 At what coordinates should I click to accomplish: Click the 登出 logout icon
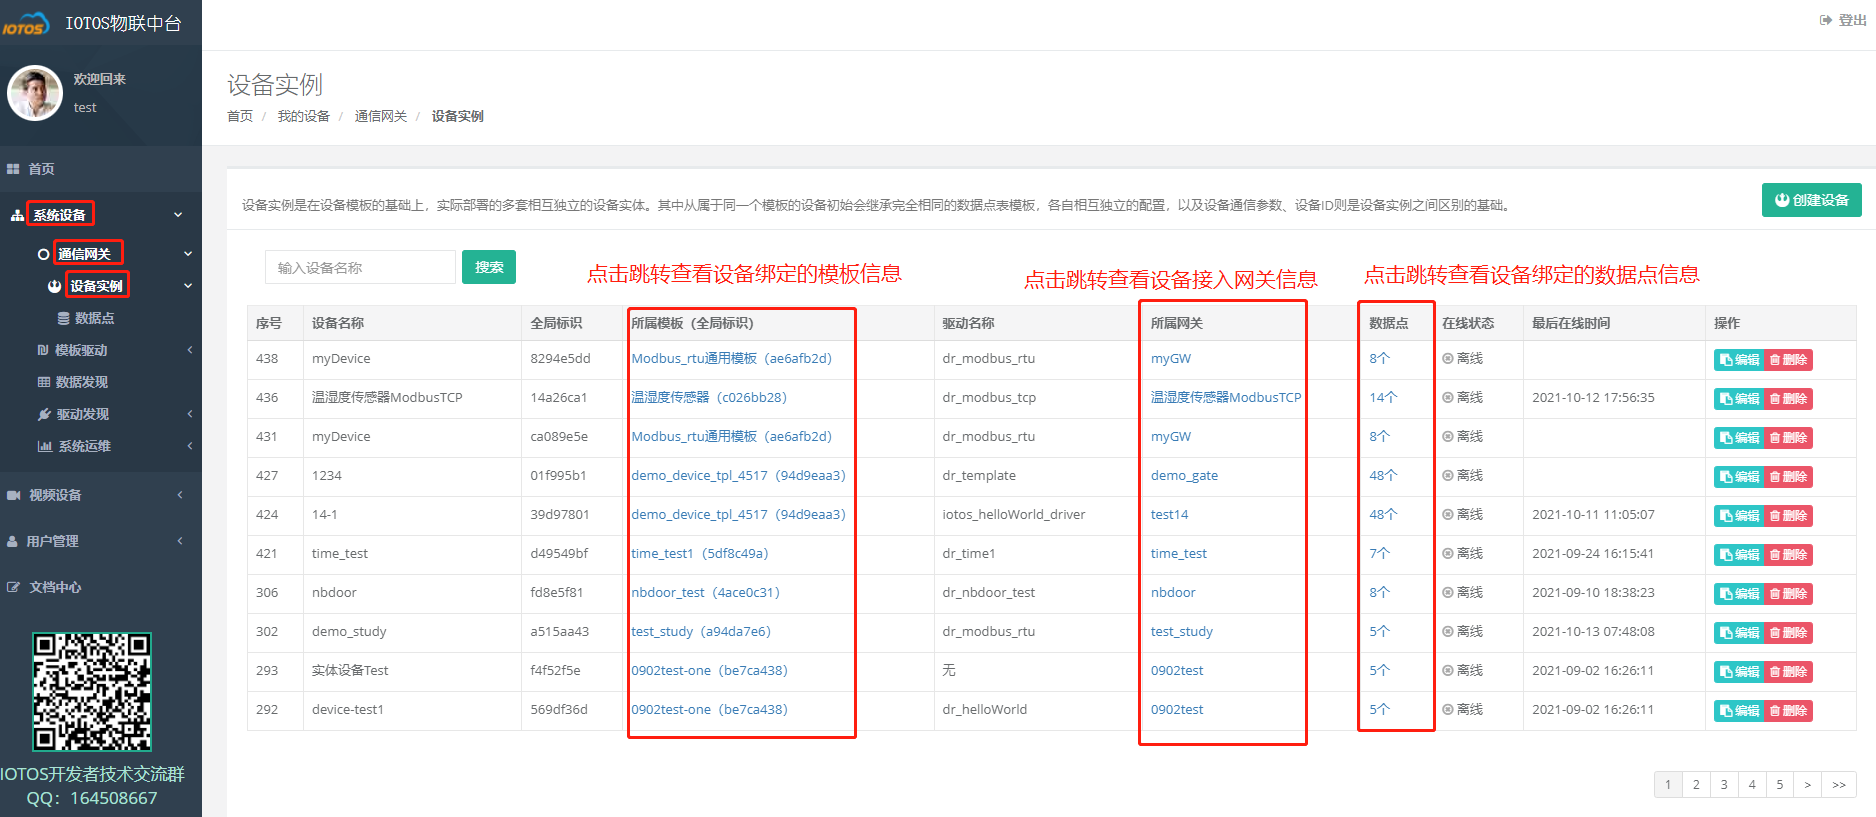tap(1825, 20)
